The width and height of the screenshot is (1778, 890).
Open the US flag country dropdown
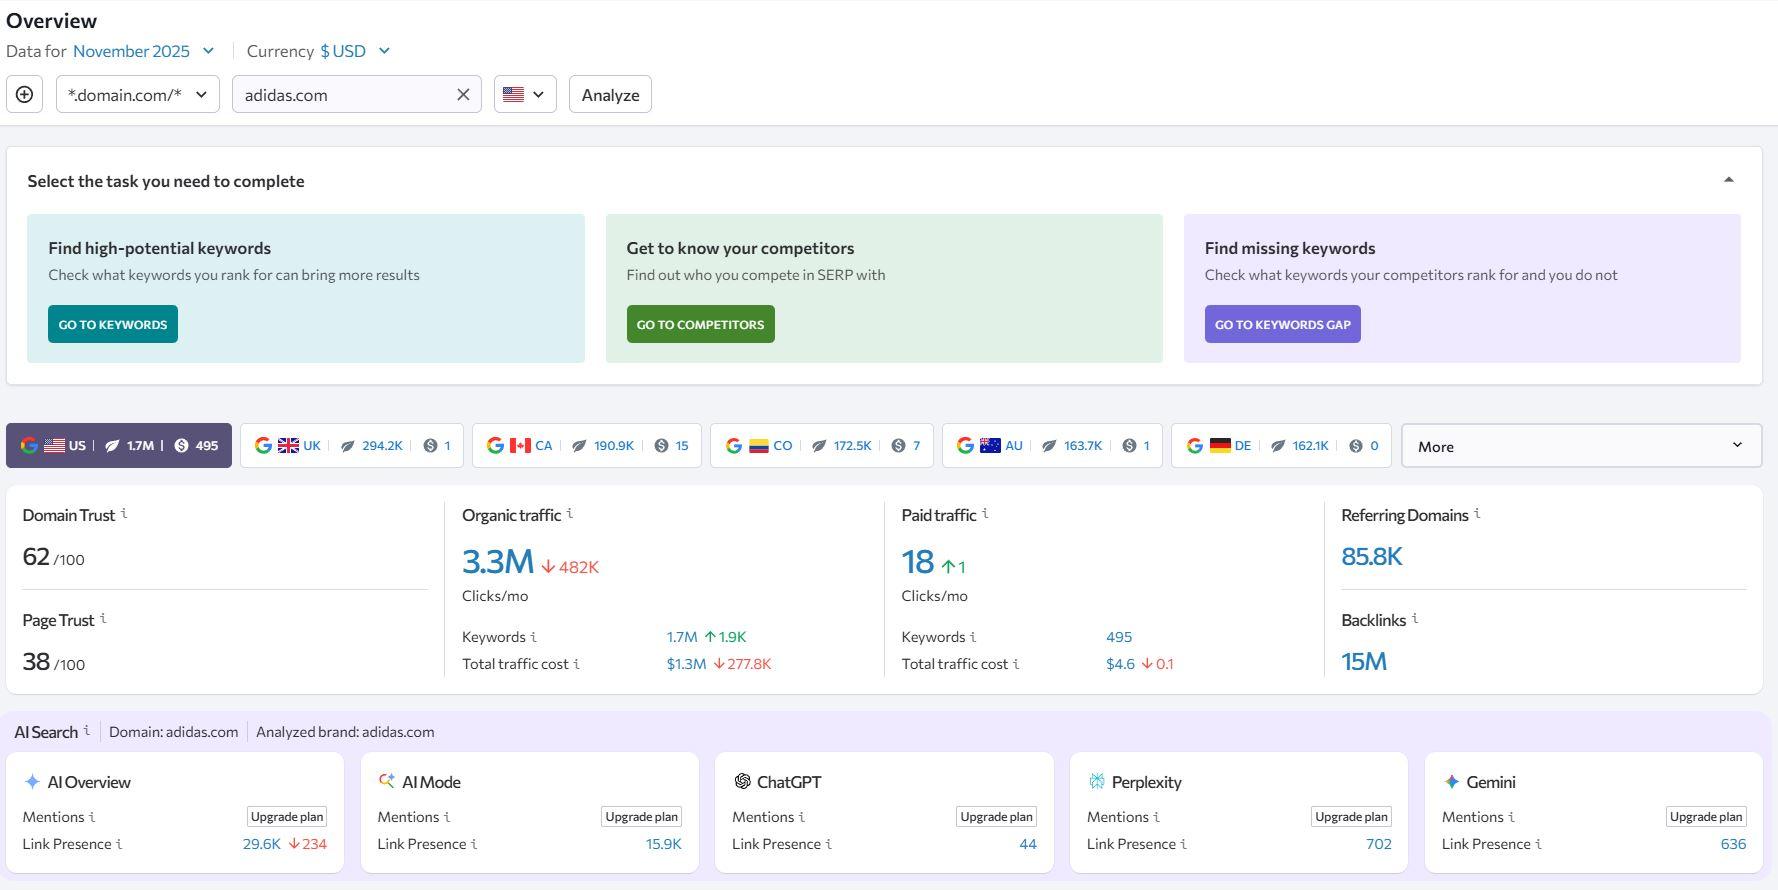point(525,95)
